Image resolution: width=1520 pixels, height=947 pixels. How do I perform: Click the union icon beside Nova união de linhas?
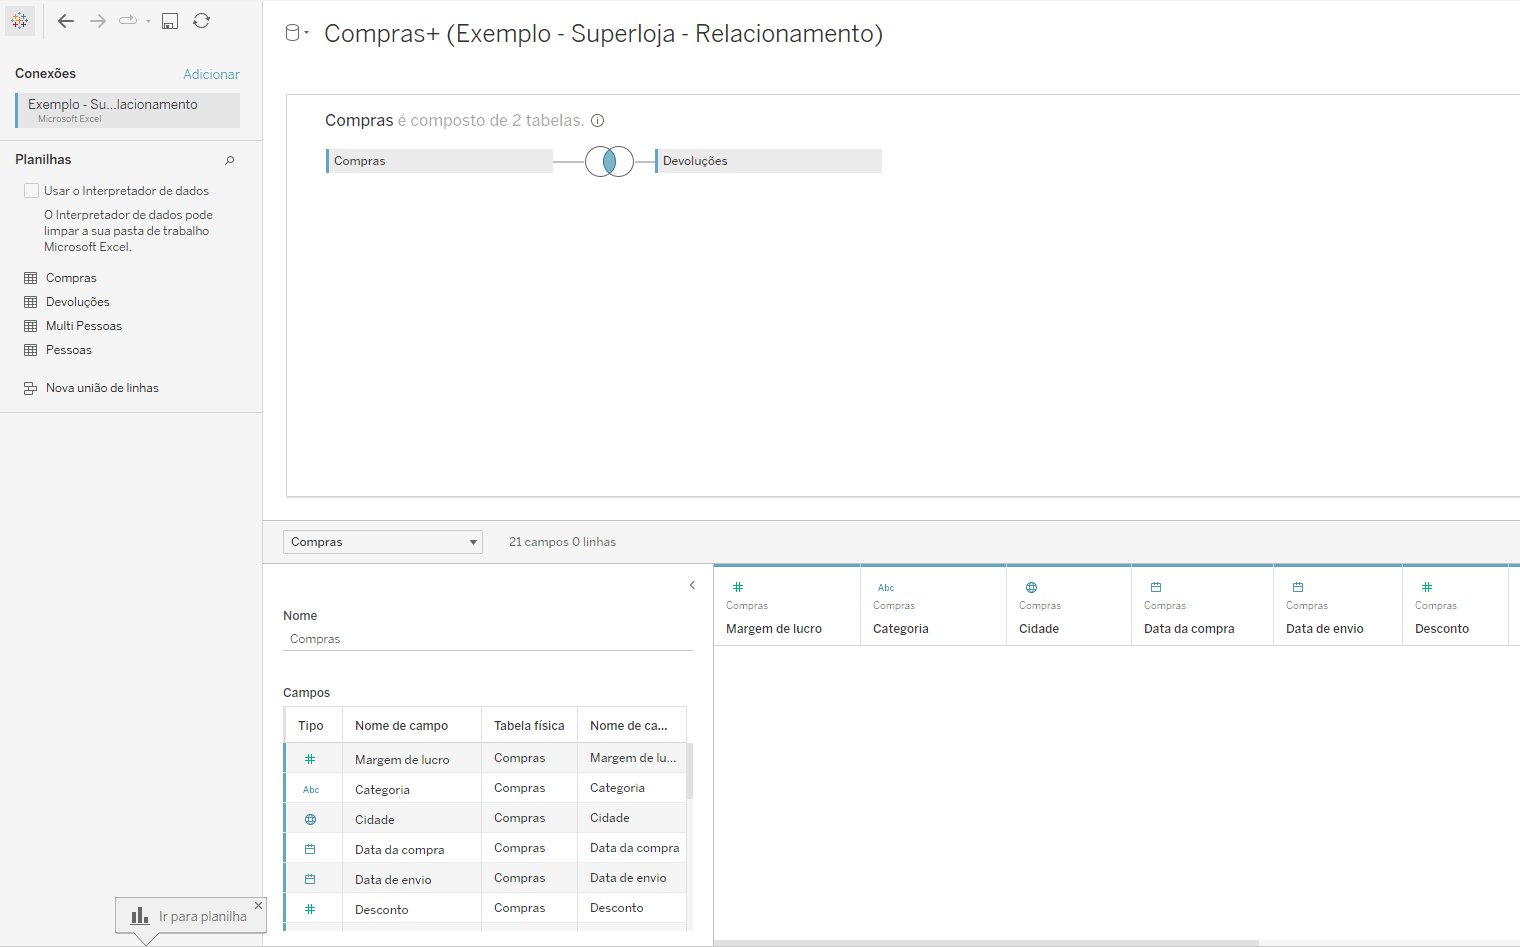pos(31,388)
